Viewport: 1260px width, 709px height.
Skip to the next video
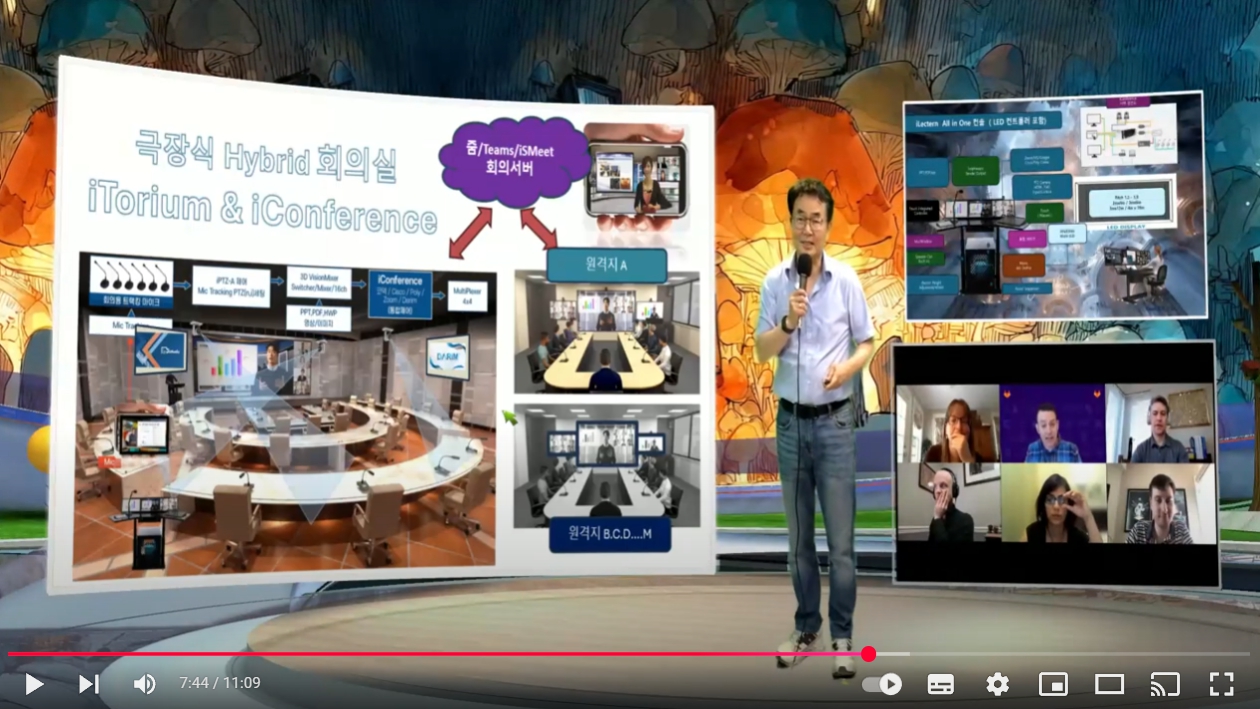(89, 684)
